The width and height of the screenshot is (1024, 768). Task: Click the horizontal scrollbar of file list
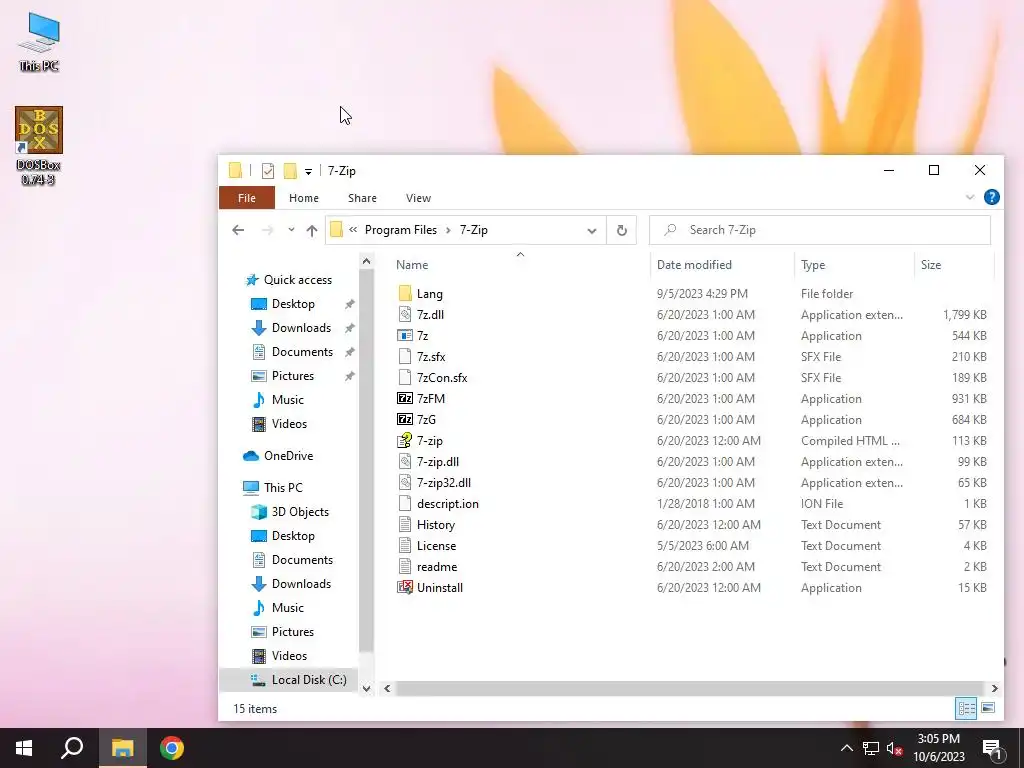[x=690, y=688]
